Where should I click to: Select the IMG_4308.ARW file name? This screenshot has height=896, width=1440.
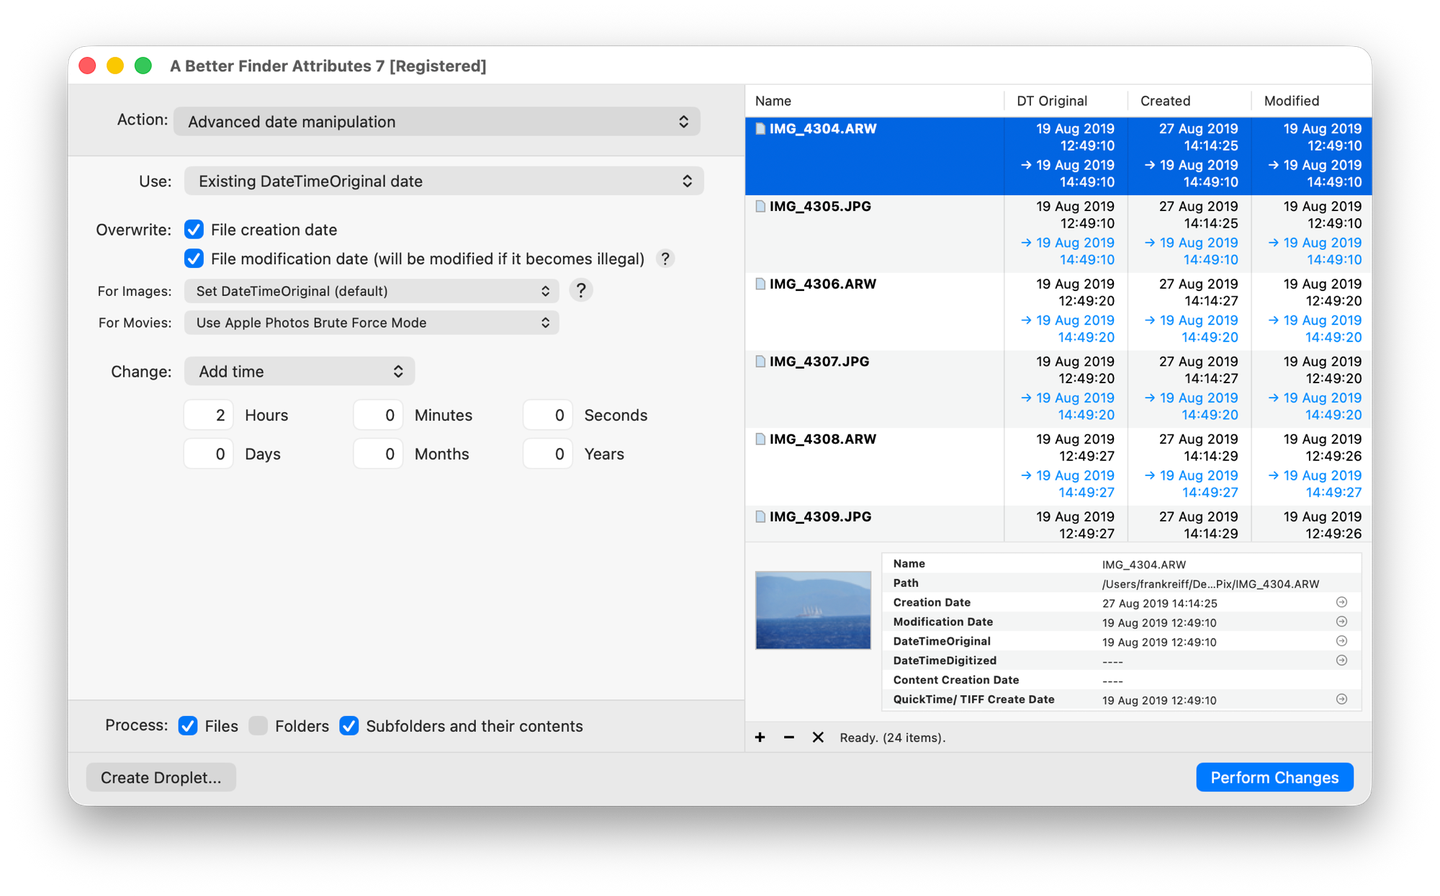coord(822,439)
